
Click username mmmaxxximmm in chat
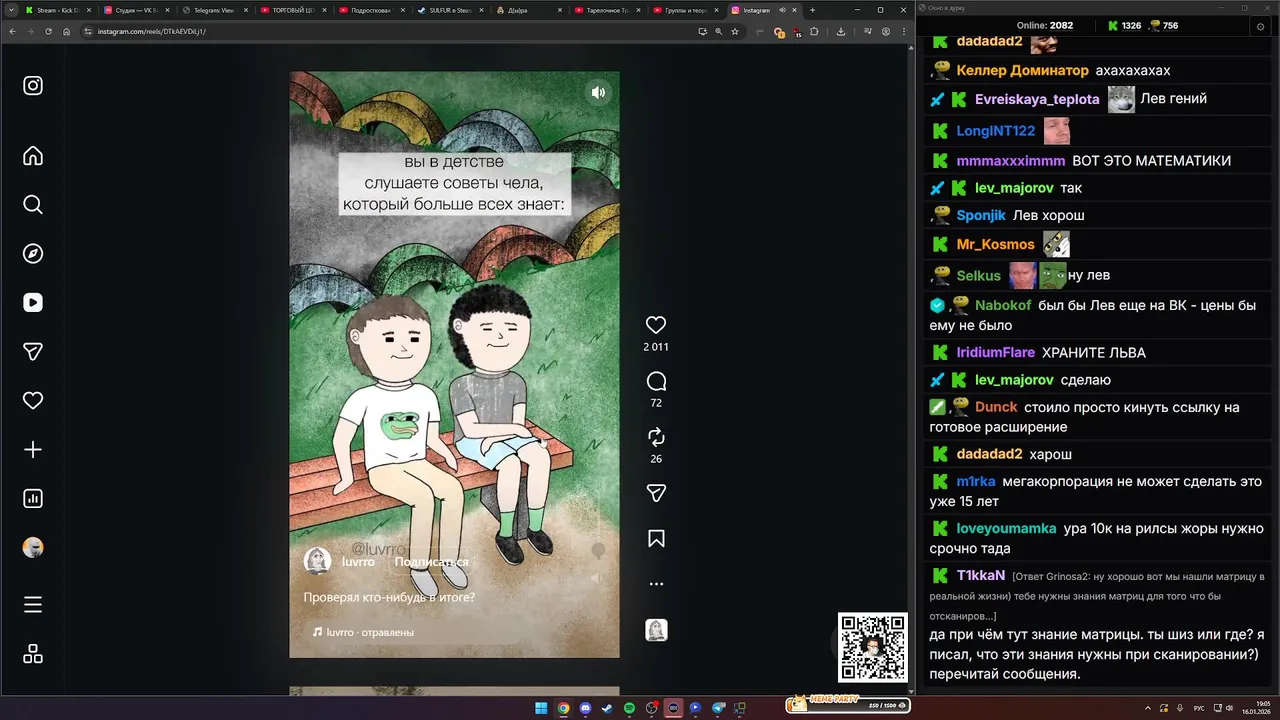pos(1011,161)
